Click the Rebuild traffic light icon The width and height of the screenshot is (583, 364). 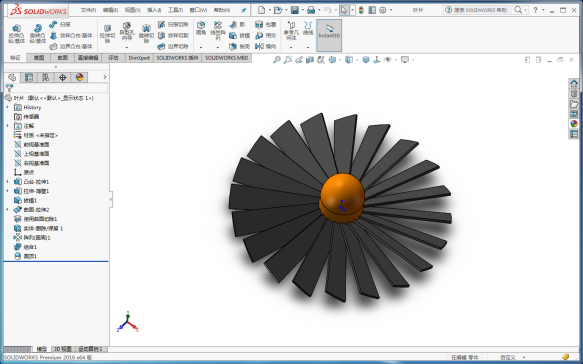point(361,10)
